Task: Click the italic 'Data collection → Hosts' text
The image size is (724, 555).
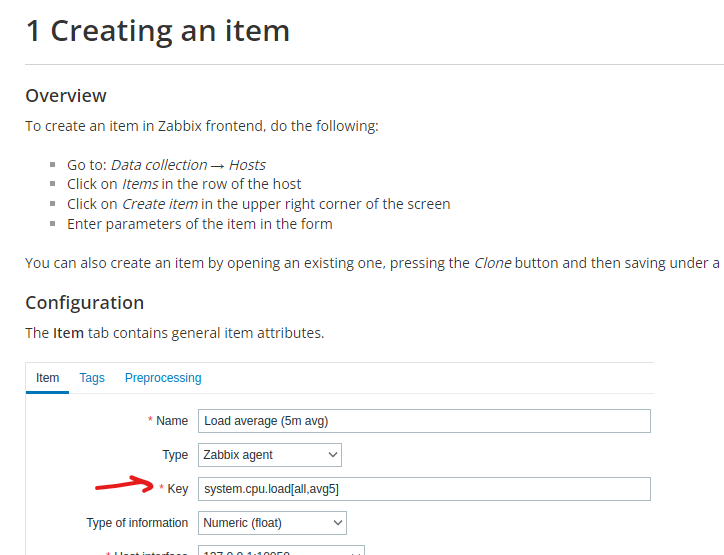Action: [188, 165]
